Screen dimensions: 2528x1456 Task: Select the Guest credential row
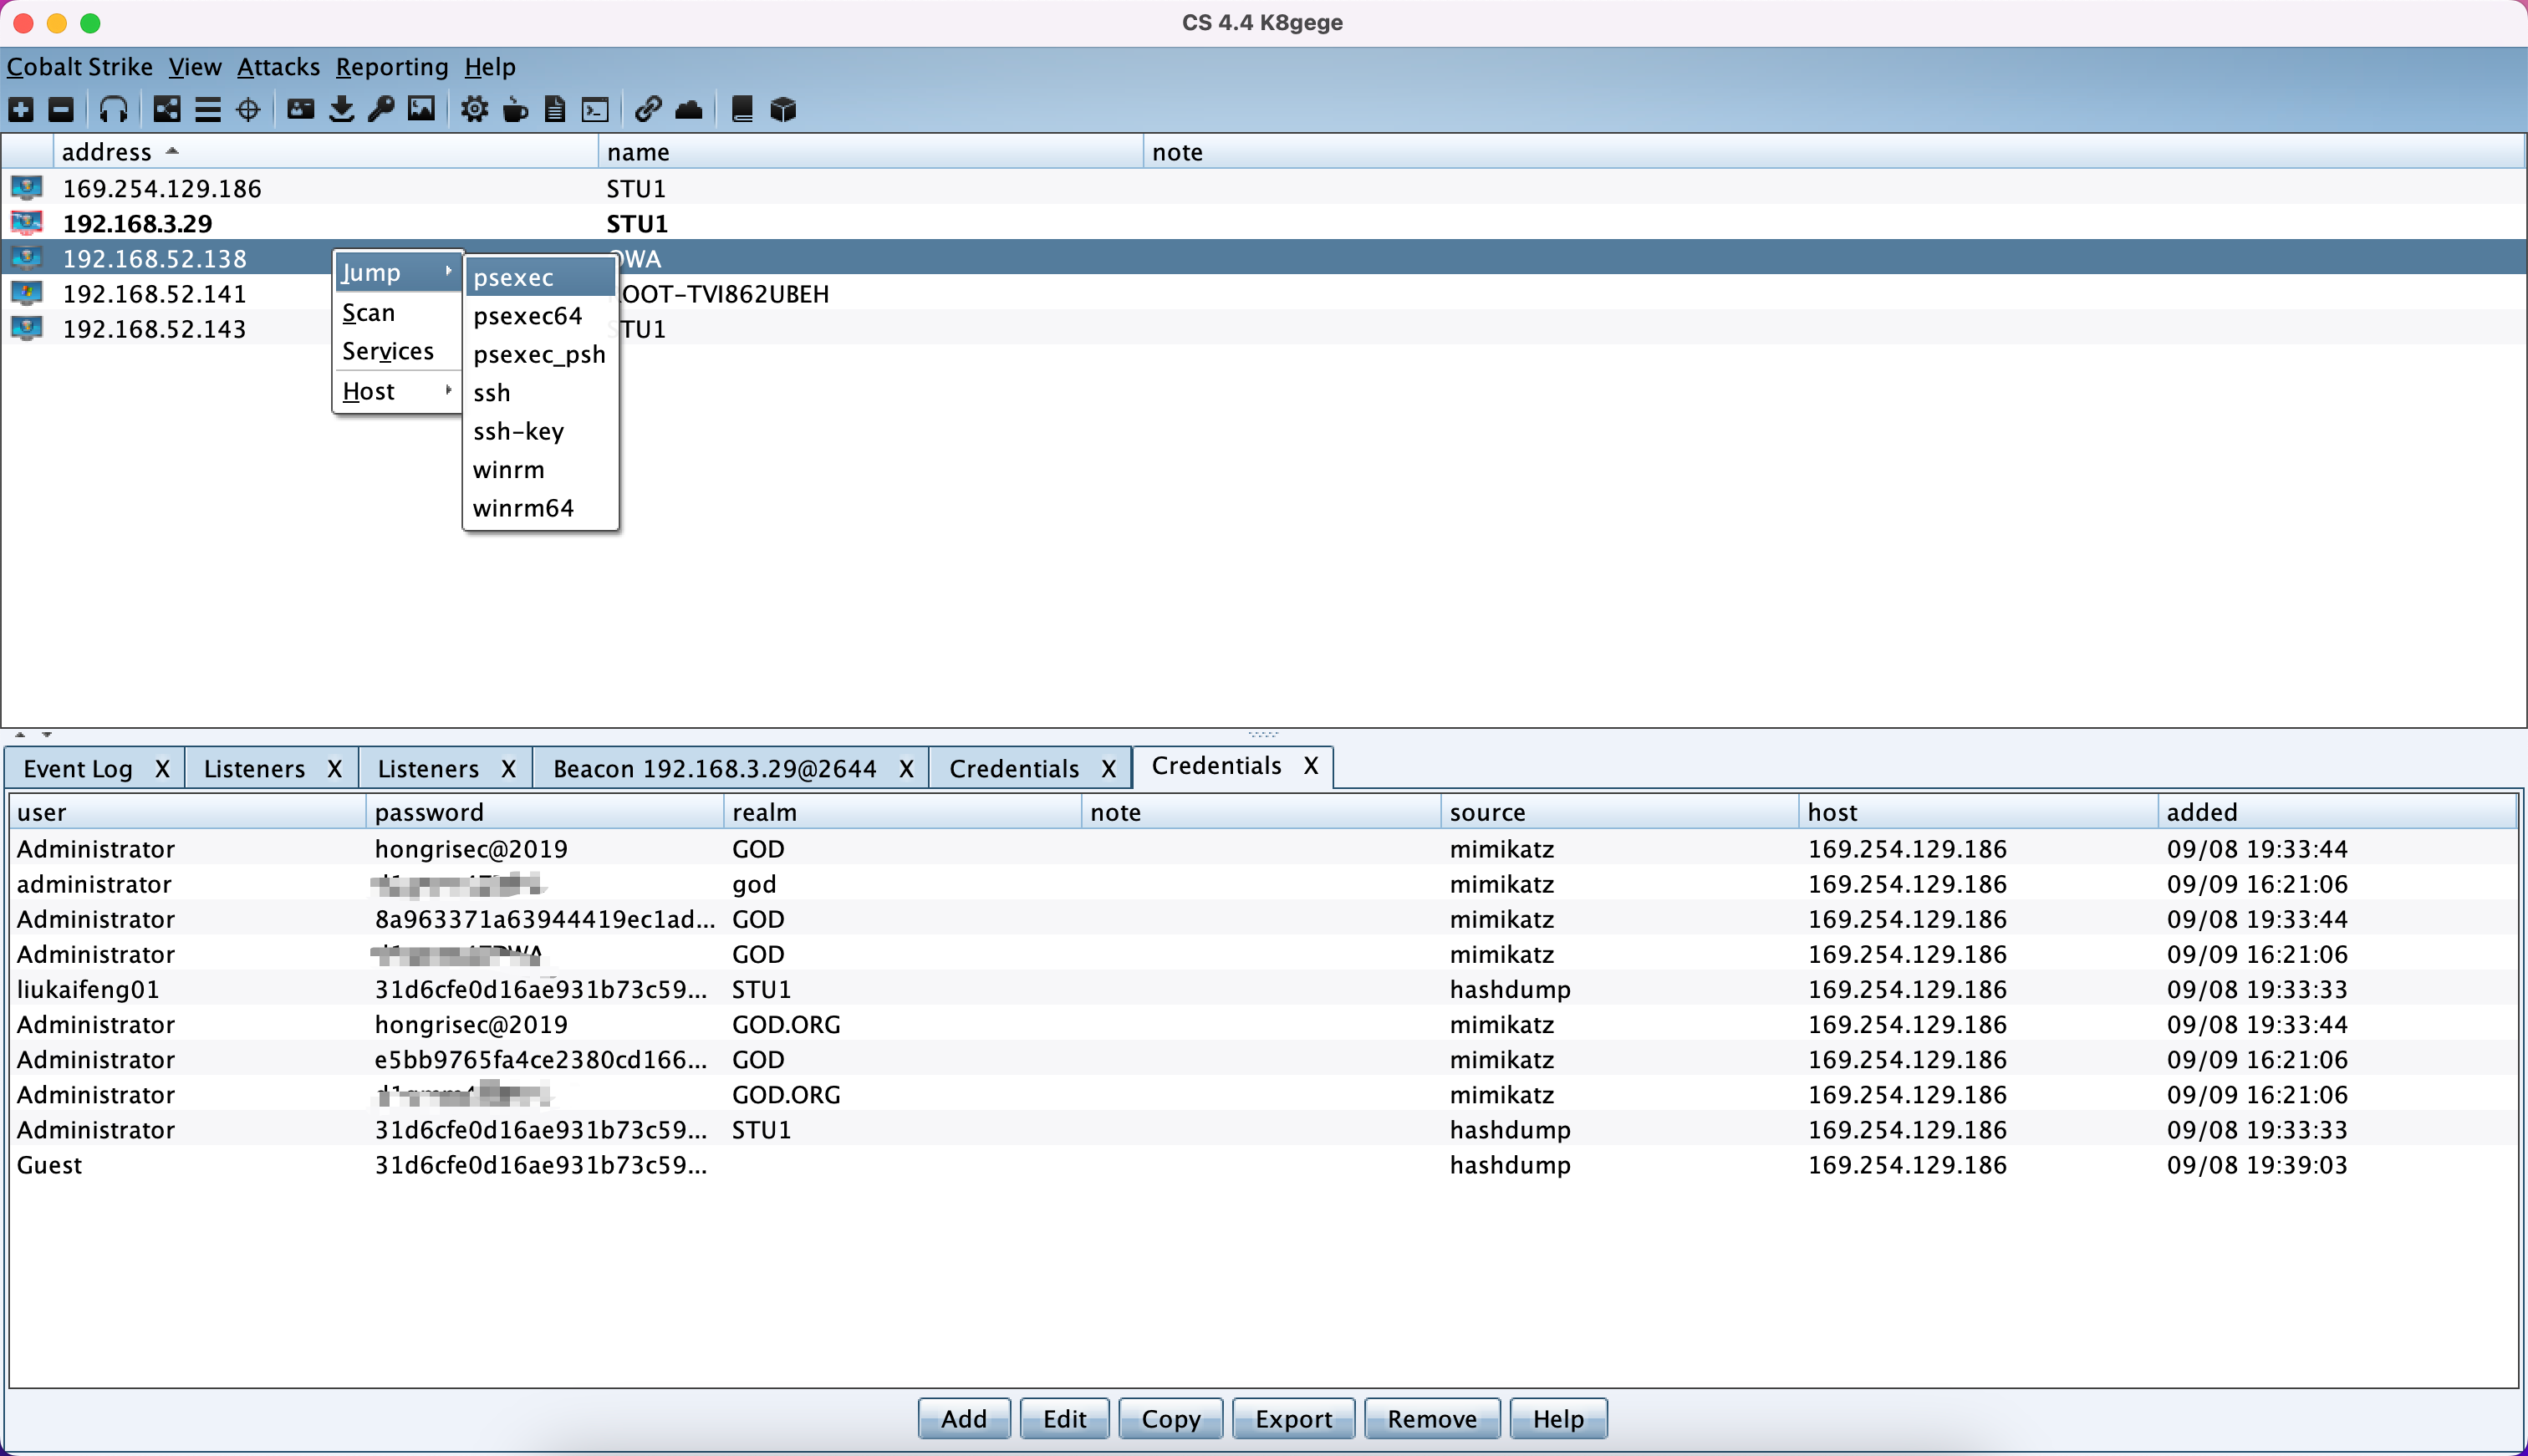pyautogui.click(x=1262, y=1164)
